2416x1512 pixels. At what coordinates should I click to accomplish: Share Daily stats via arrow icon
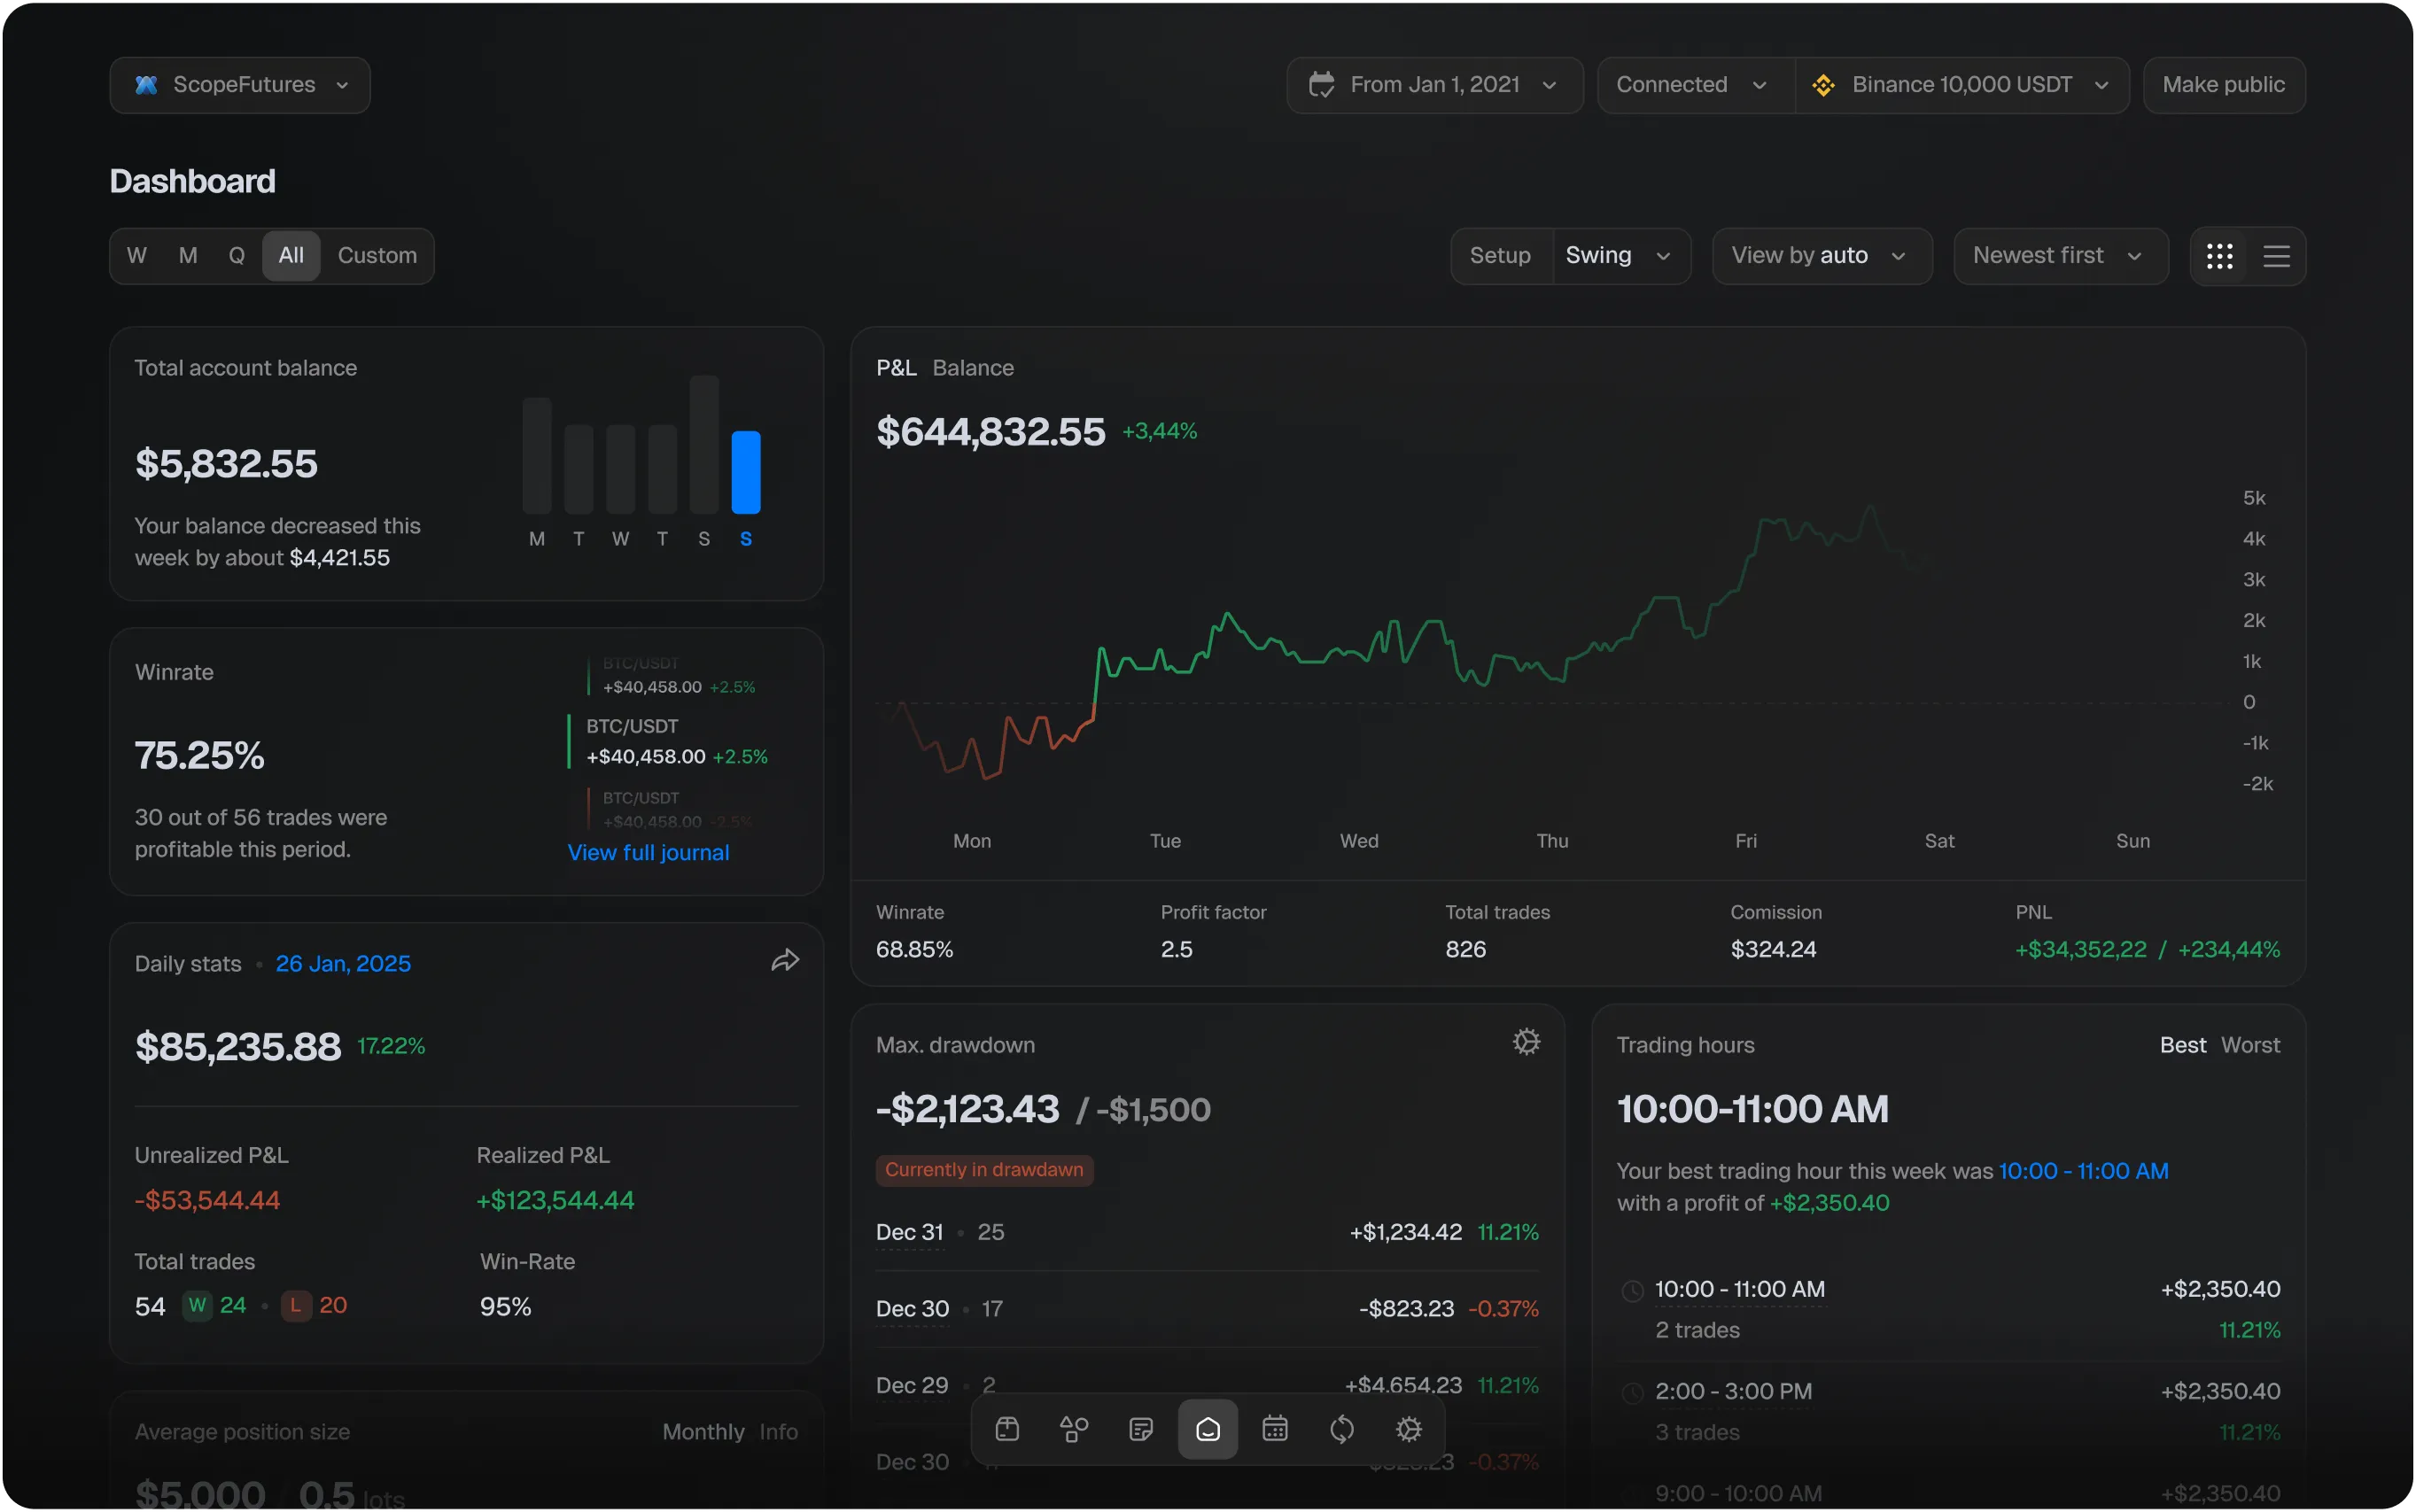click(785, 961)
